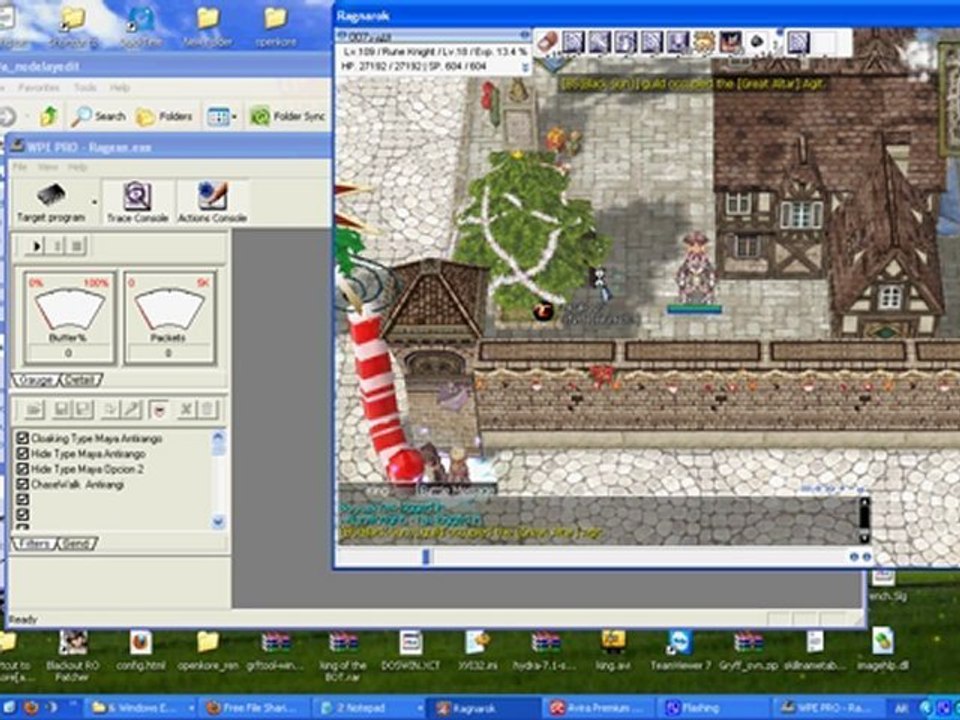The image size is (960, 720).
Task: Open config.html desktop icon
Action: (x=141, y=651)
